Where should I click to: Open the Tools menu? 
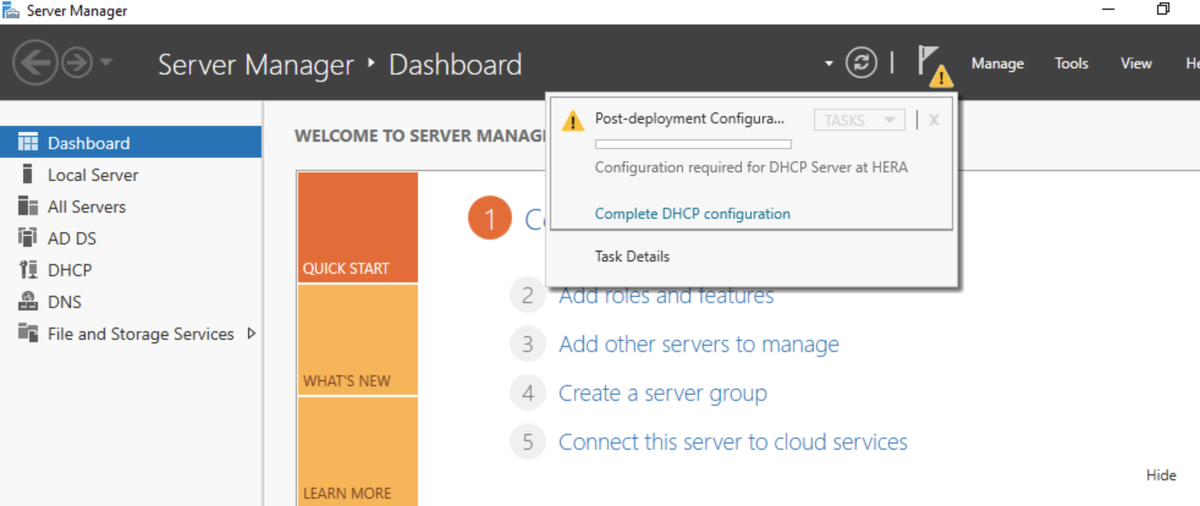[x=1071, y=63]
